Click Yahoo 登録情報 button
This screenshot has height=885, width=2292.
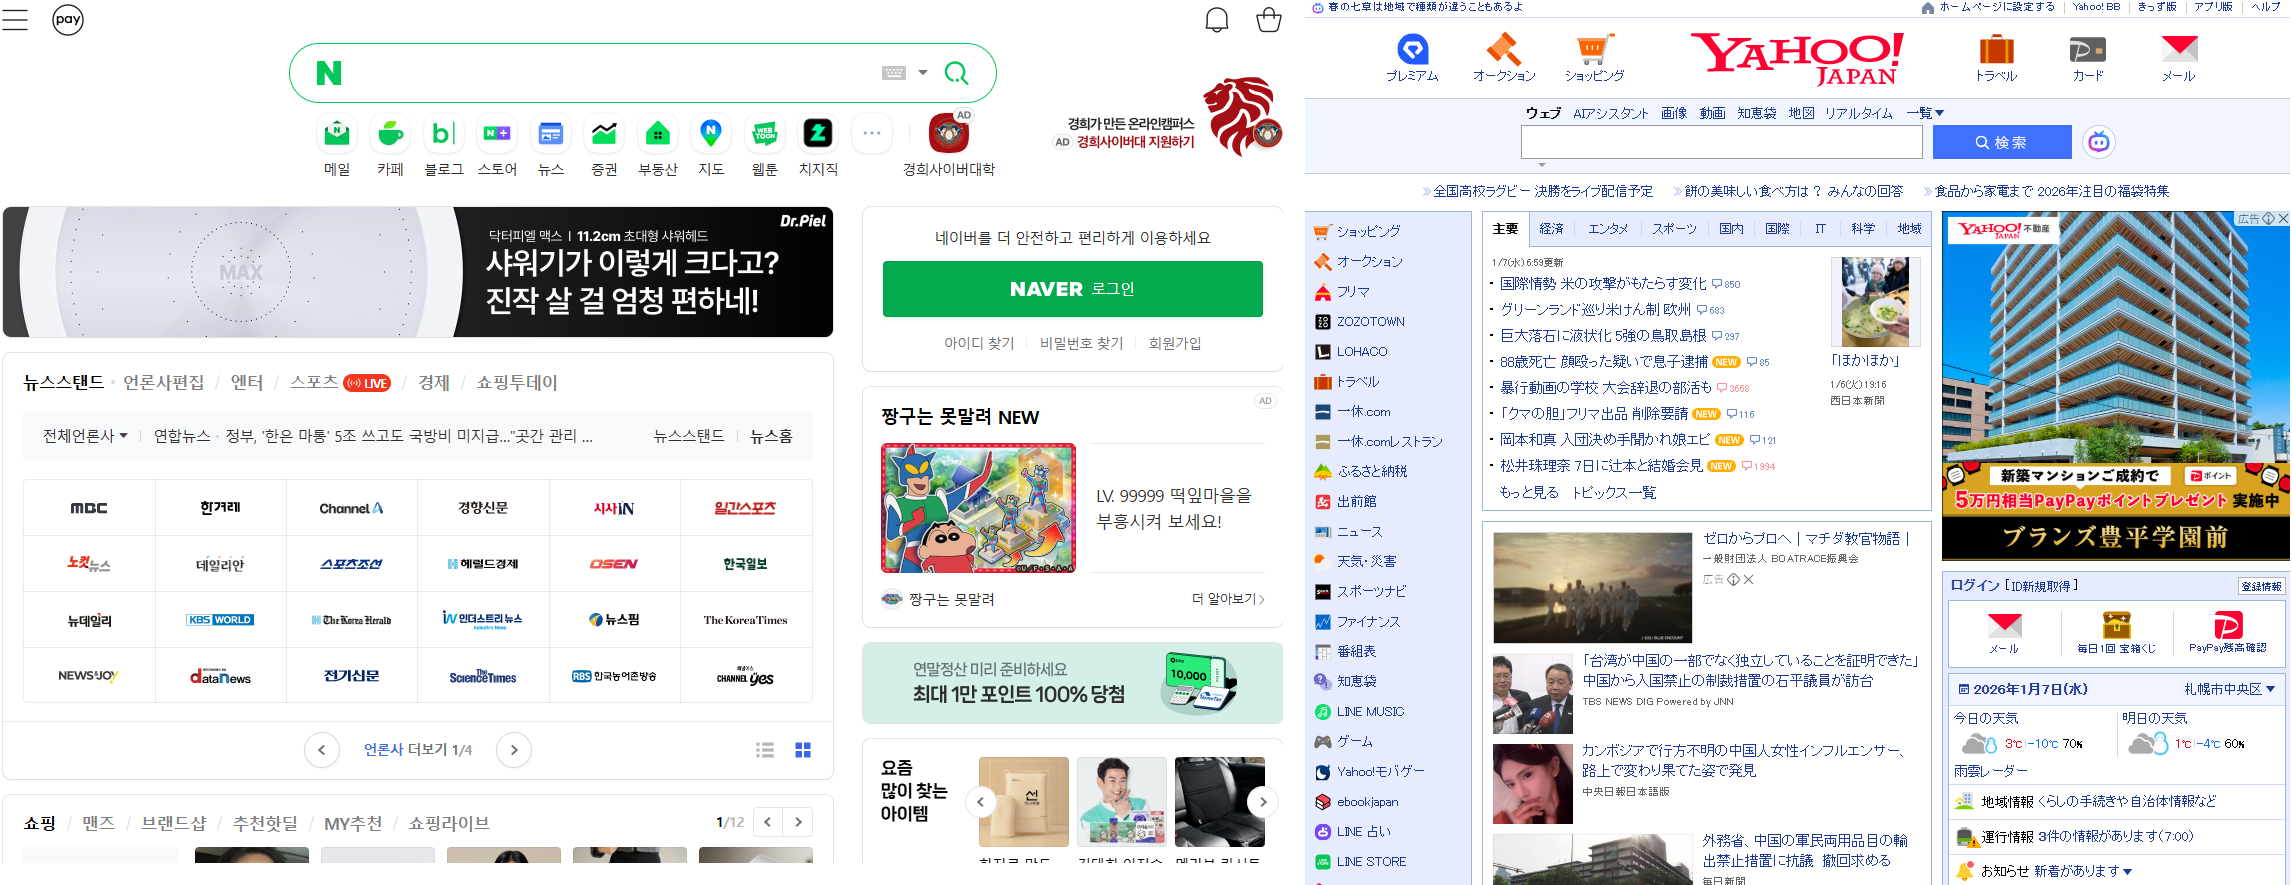2261,586
